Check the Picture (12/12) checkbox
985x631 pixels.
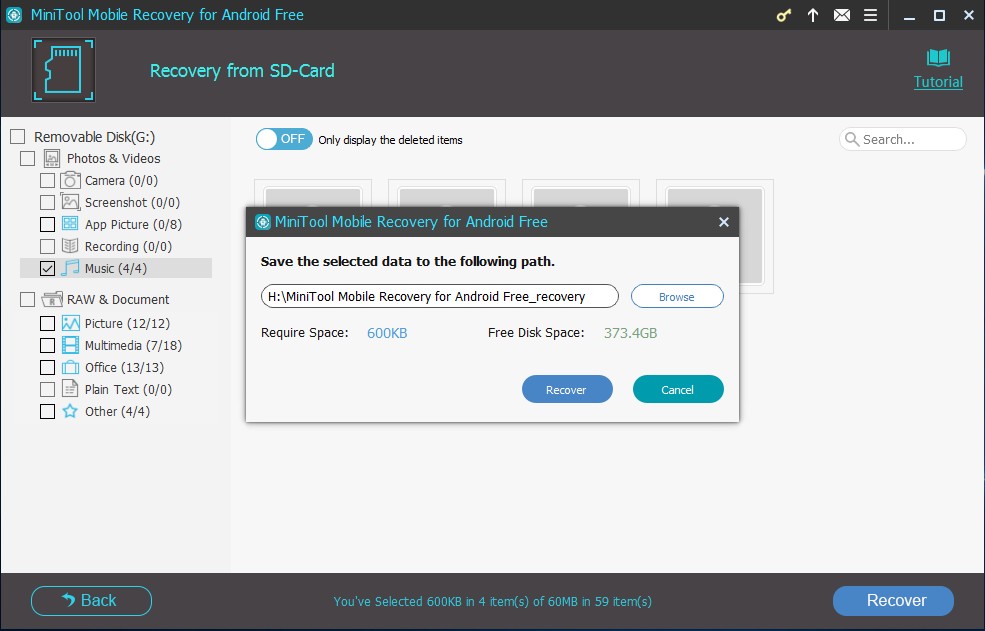tap(47, 323)
